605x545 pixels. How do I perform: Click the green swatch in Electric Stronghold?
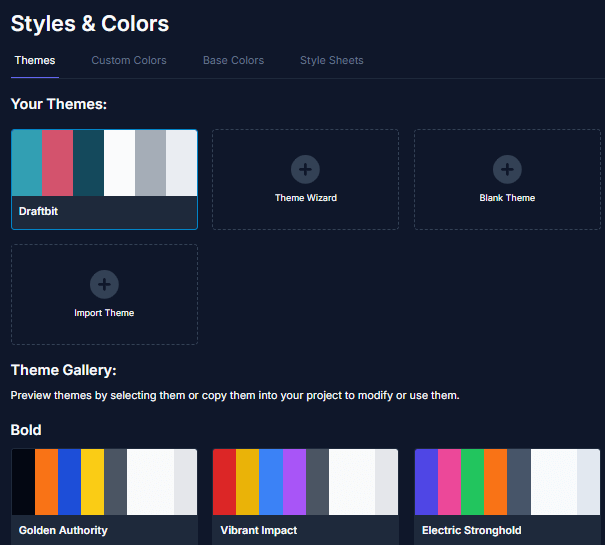point(473,482)
